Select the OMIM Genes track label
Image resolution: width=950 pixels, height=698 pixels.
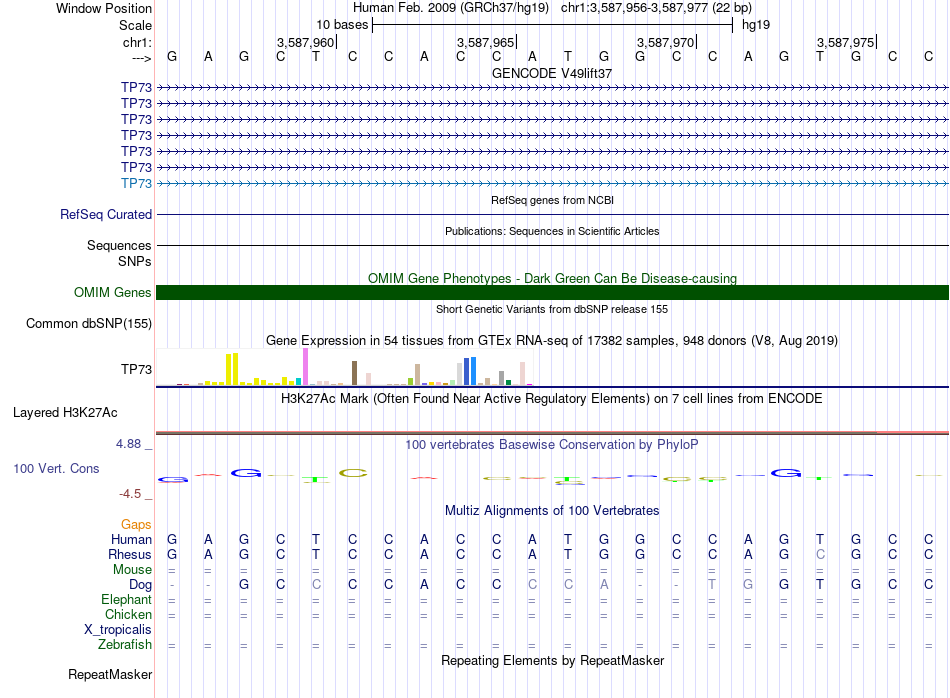113,292
